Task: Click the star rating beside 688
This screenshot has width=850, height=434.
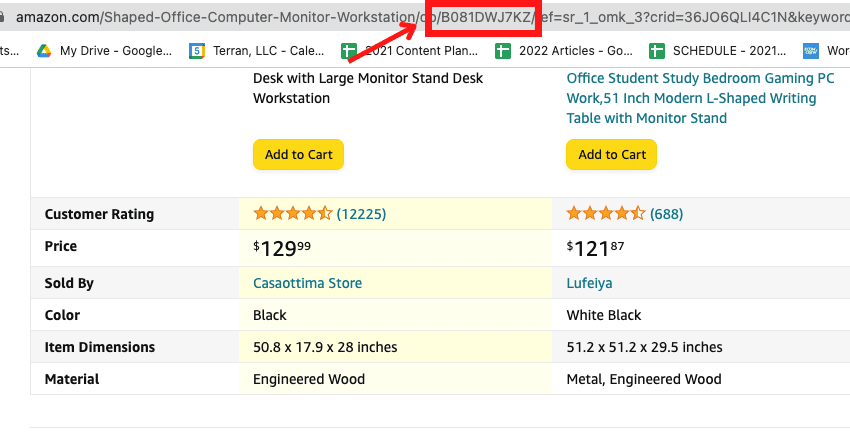Action: 606,213
